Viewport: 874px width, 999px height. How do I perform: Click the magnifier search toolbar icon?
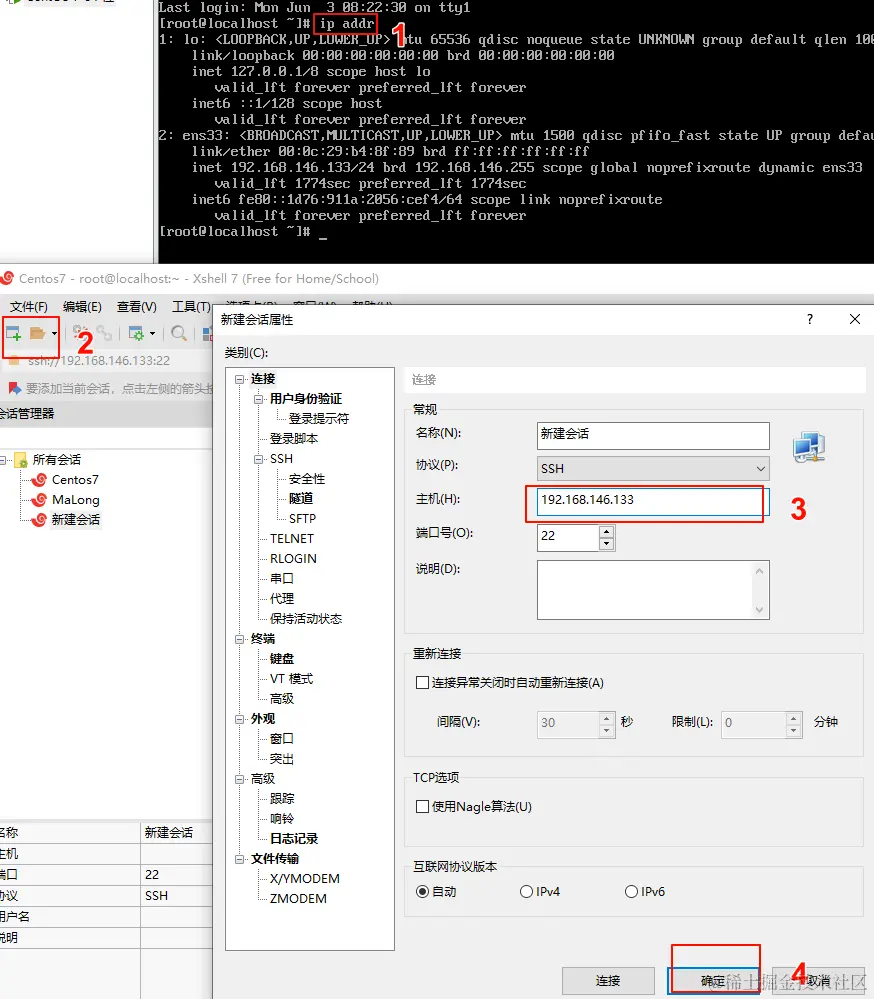(x=179, y=333)
